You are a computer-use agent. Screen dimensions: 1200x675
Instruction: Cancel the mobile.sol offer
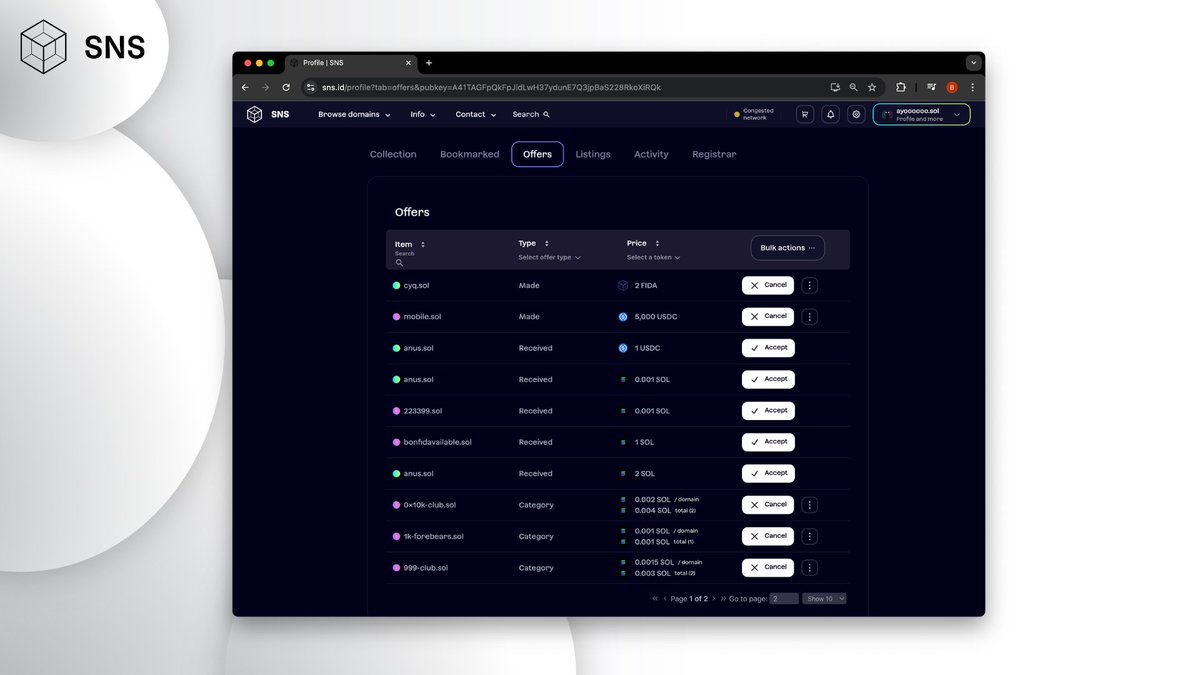tap(768, 316)
